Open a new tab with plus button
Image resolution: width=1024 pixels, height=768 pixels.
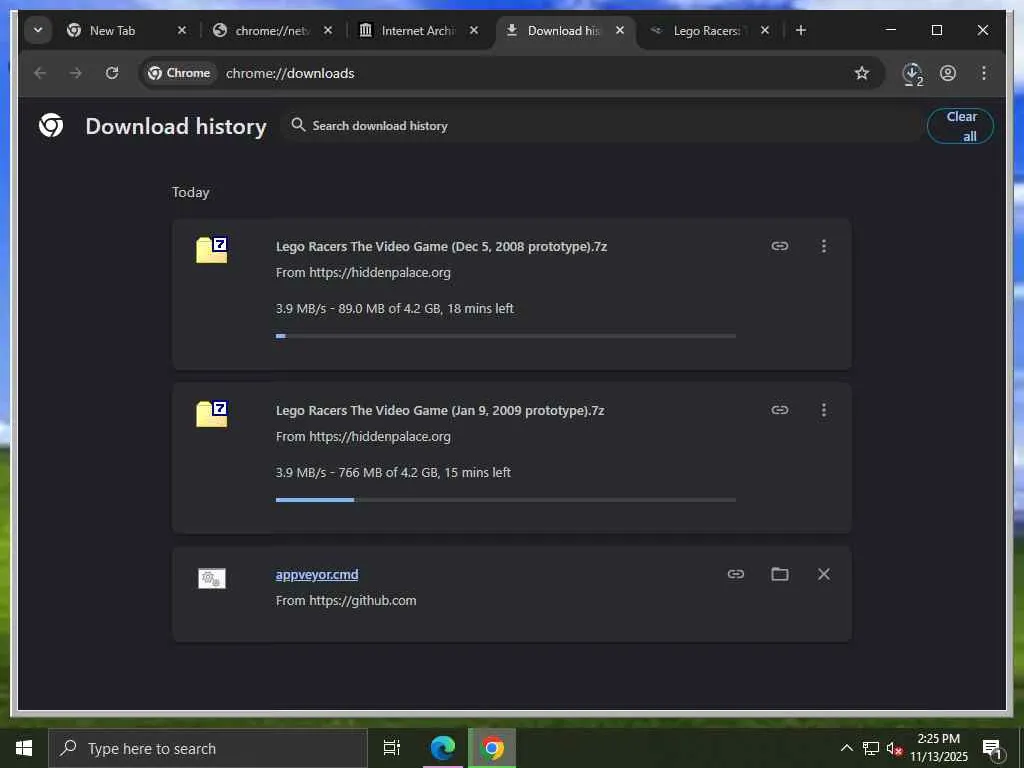click(x=801, y=30)
